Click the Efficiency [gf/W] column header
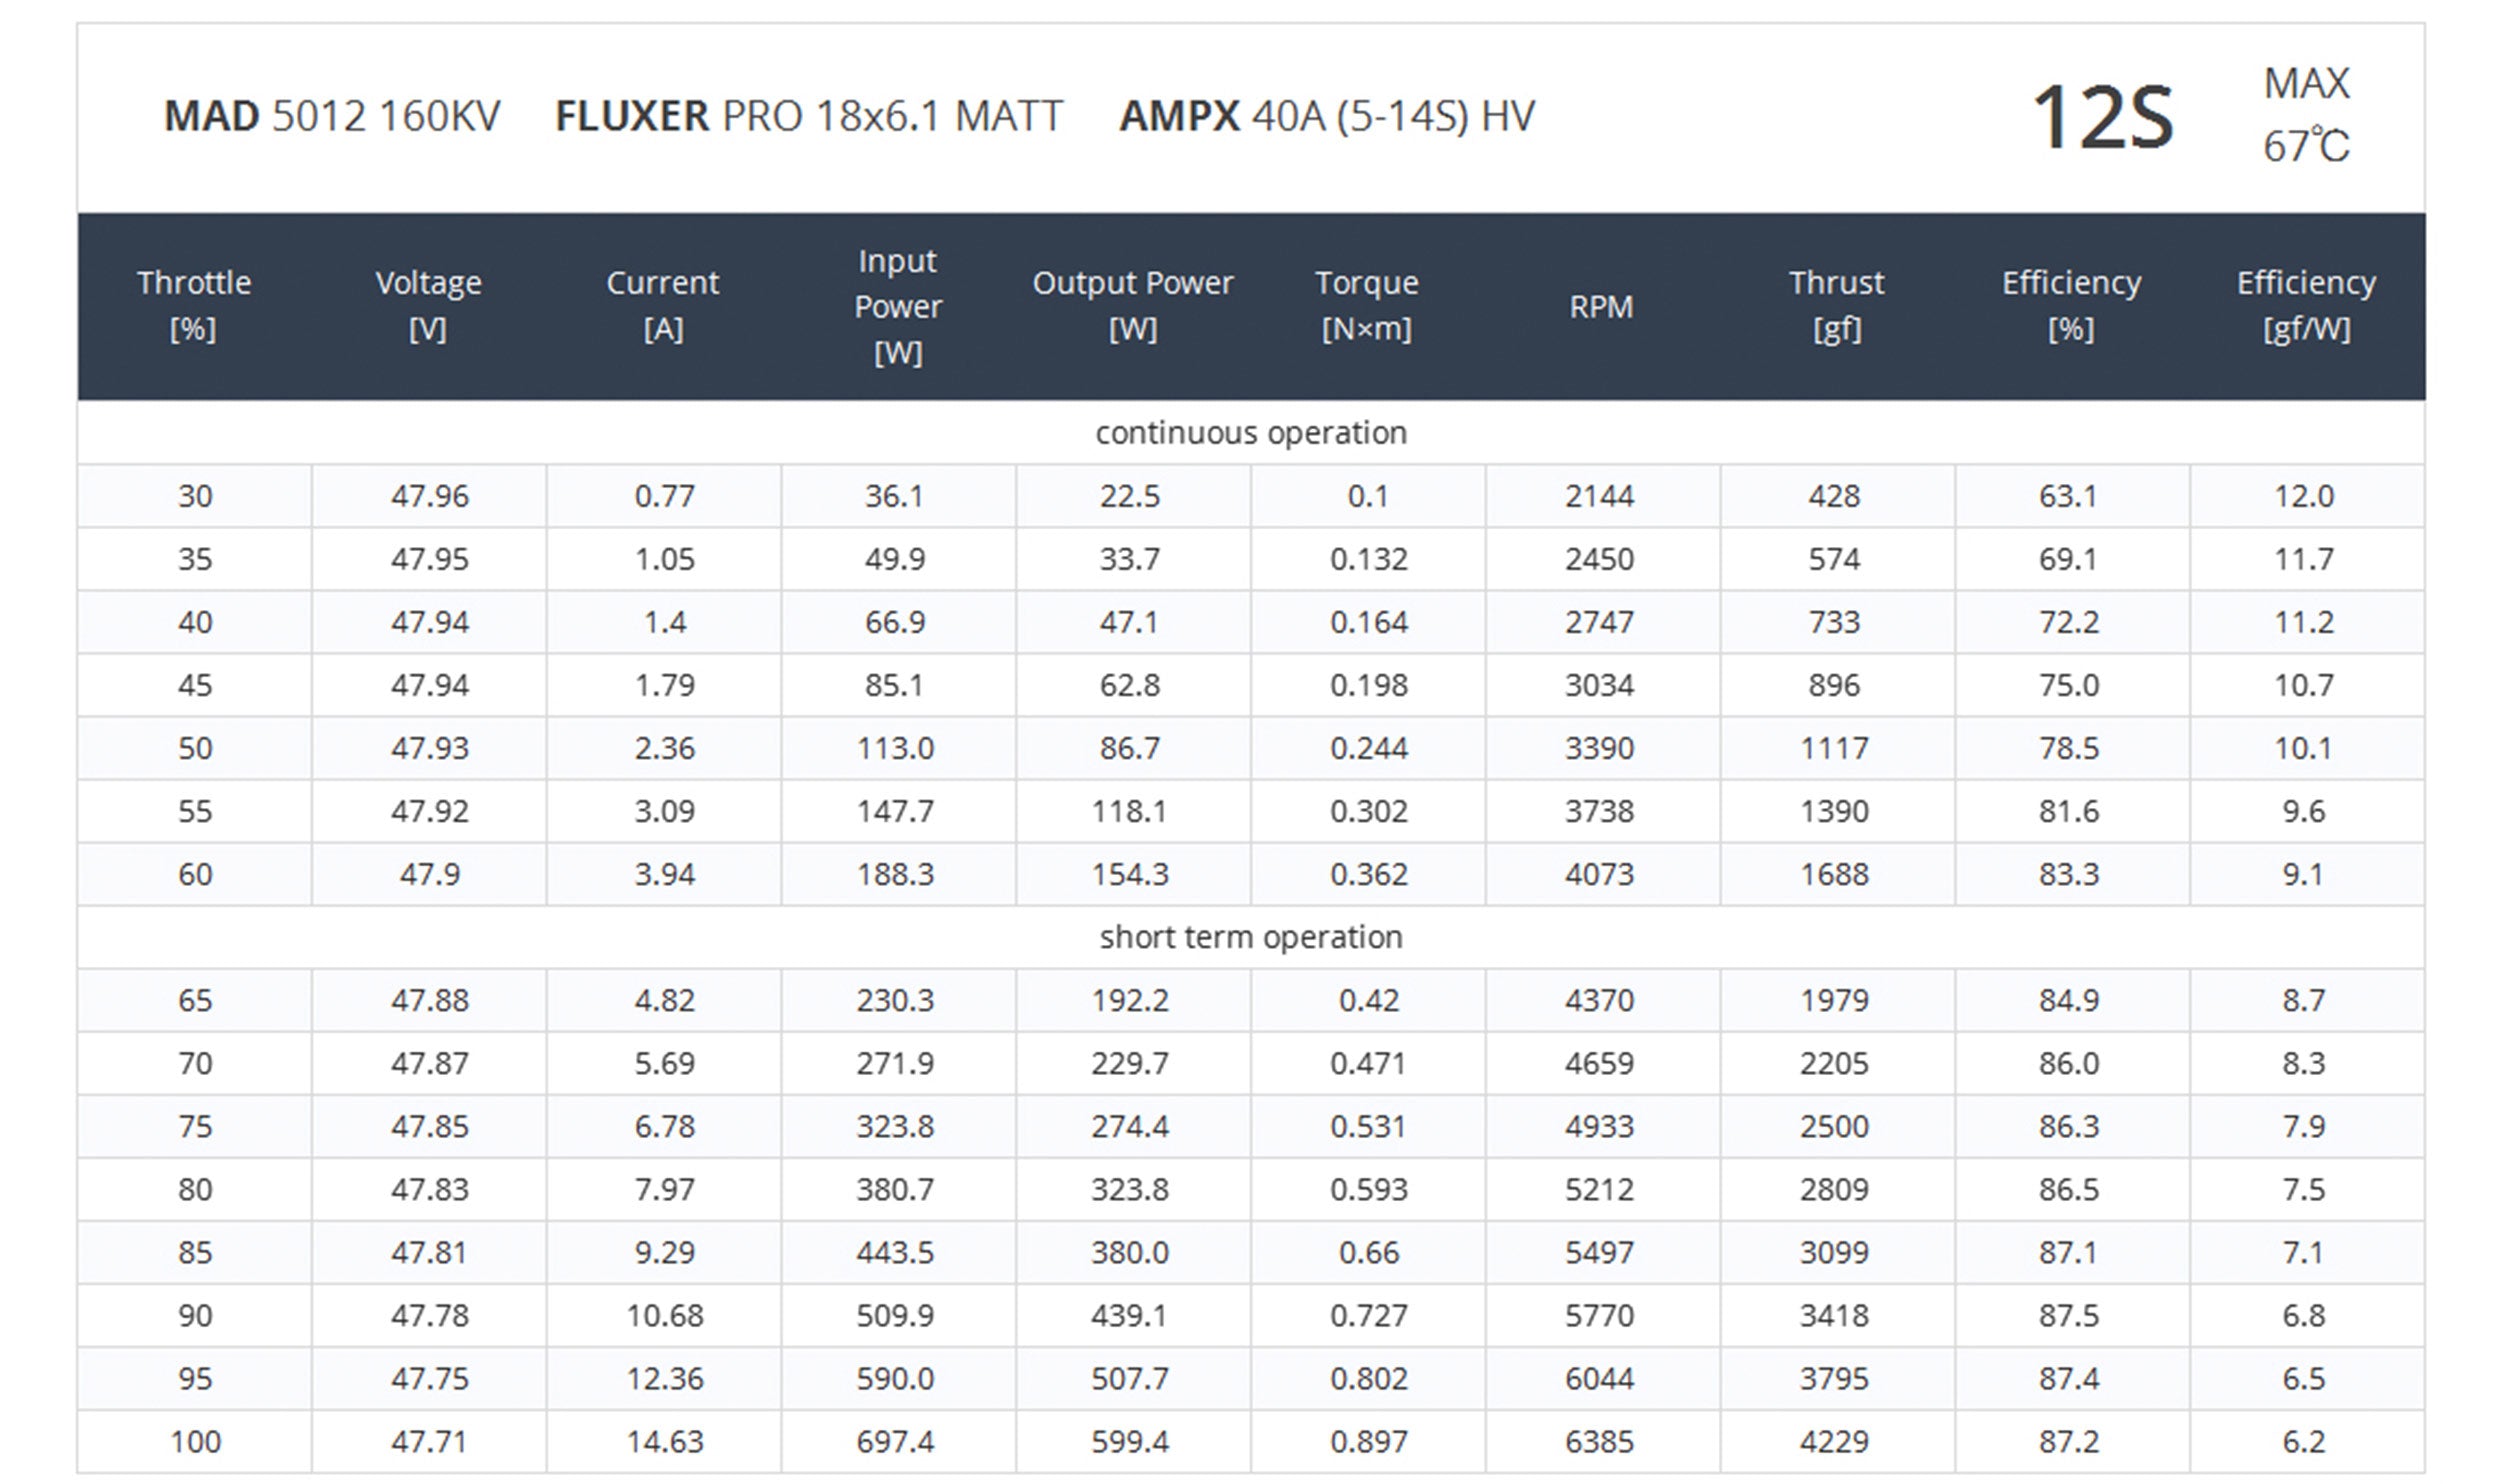 tap(2305, 305)
